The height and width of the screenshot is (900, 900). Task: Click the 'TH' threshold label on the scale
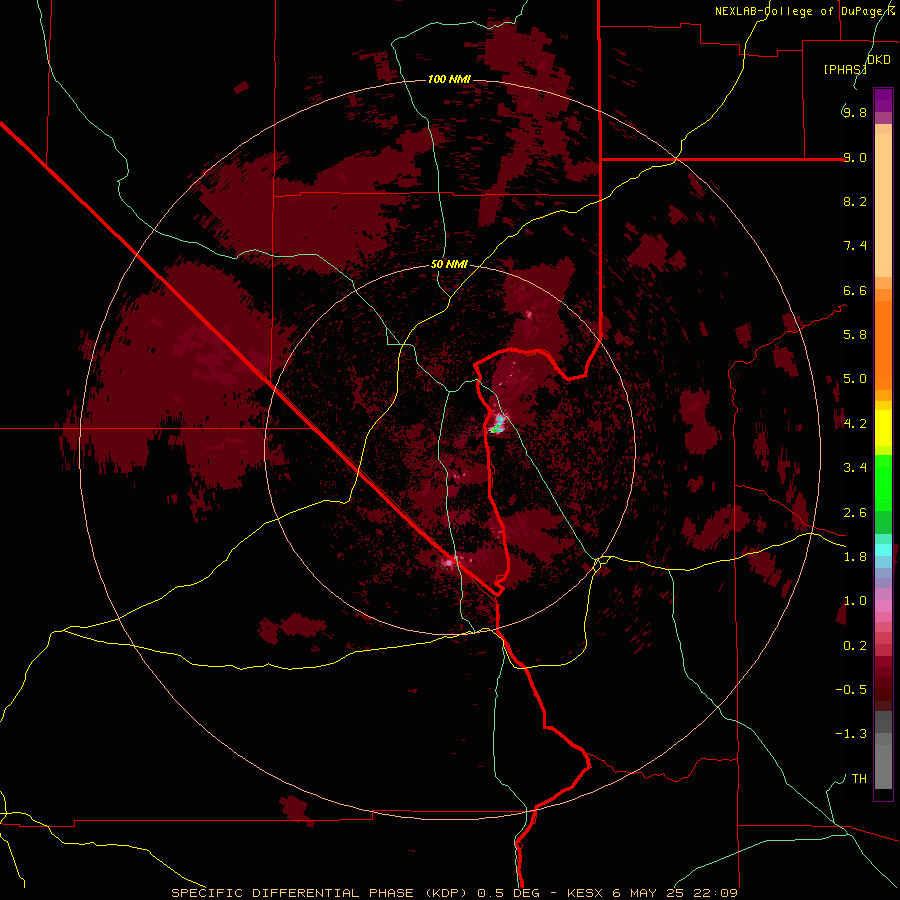pyautogui.click(x=859, y=779)
